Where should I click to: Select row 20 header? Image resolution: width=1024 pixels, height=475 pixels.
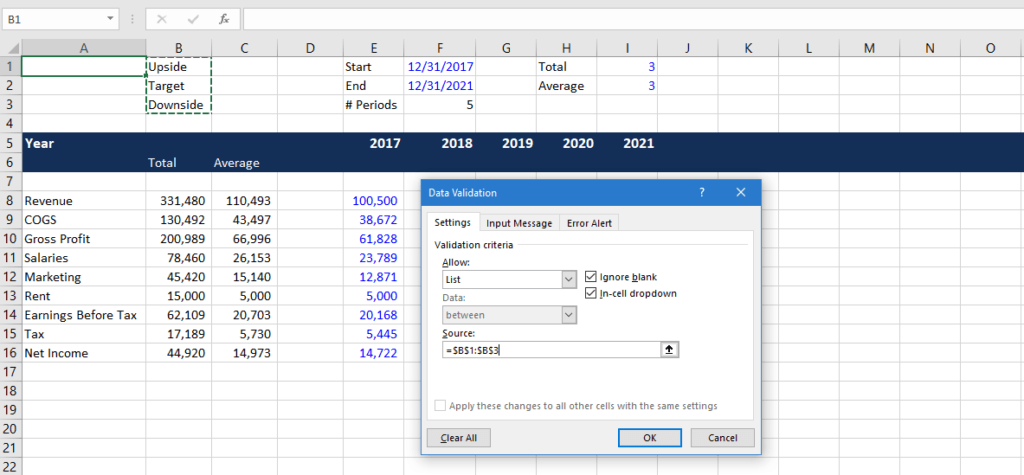click(11, 429)
